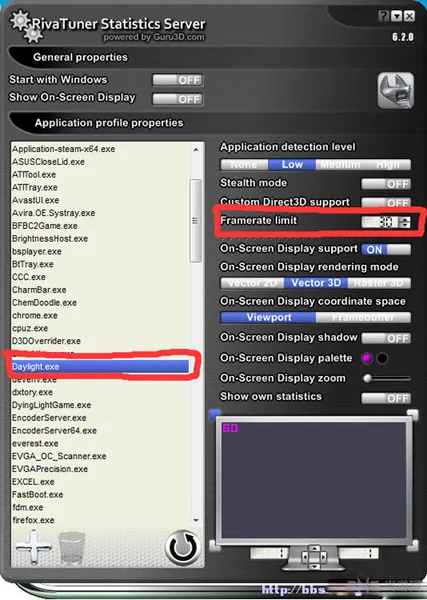
Task: Select CharmBar.exe profile
Action: pos(39,290)
